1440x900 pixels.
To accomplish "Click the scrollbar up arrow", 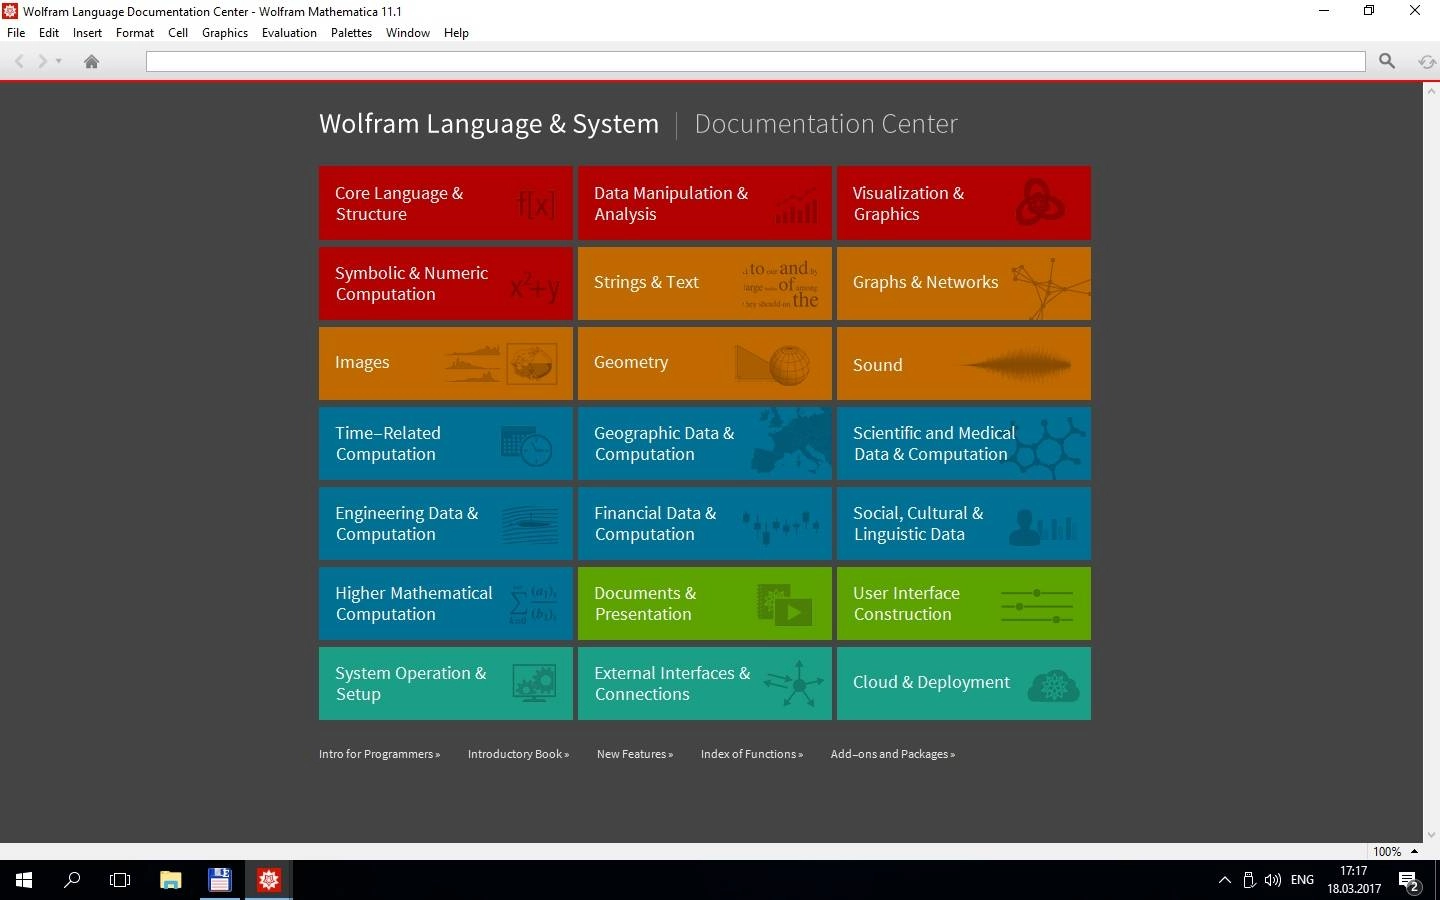I will [x=1431, y=91].
